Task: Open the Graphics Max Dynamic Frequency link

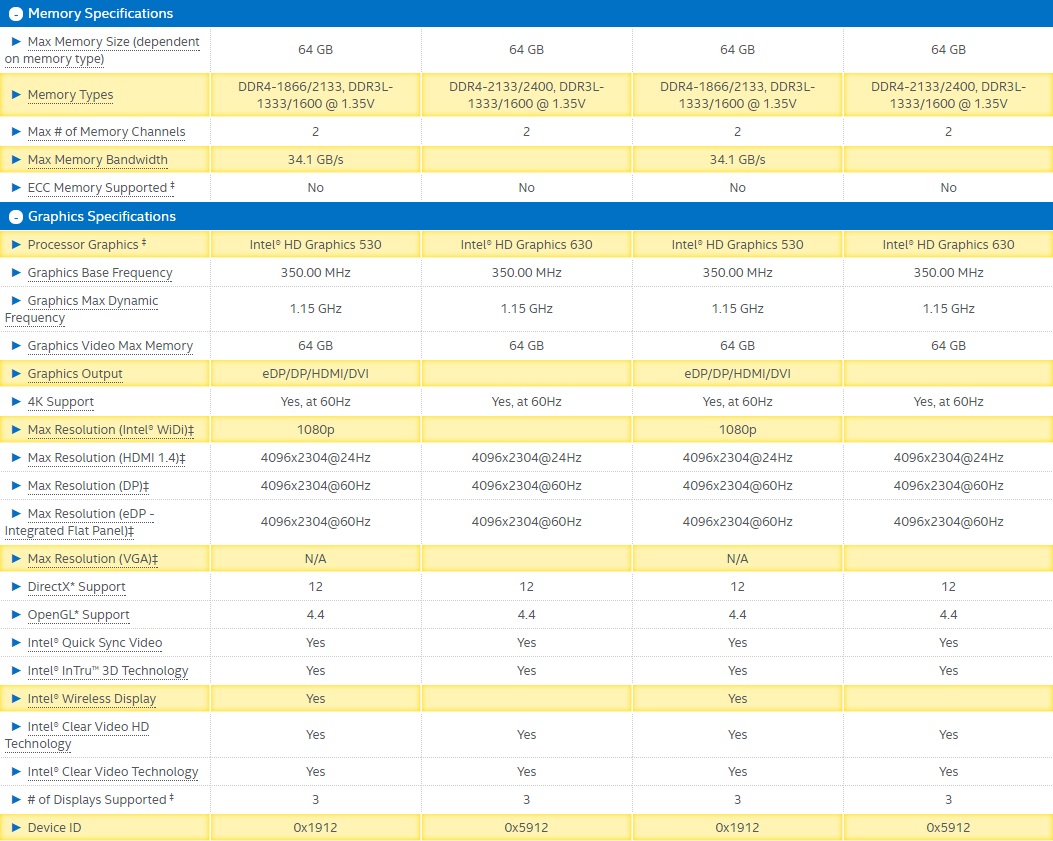Action: pos(93,301)
